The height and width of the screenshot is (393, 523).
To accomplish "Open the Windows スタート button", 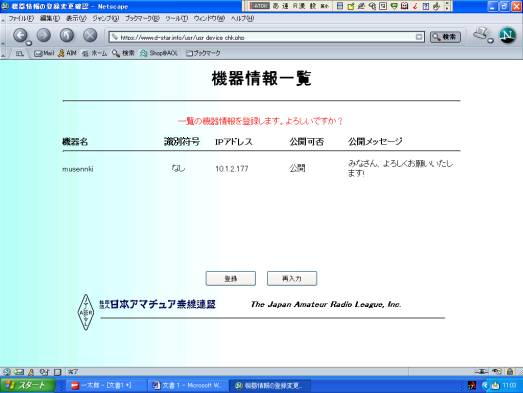I will [27, 386].
